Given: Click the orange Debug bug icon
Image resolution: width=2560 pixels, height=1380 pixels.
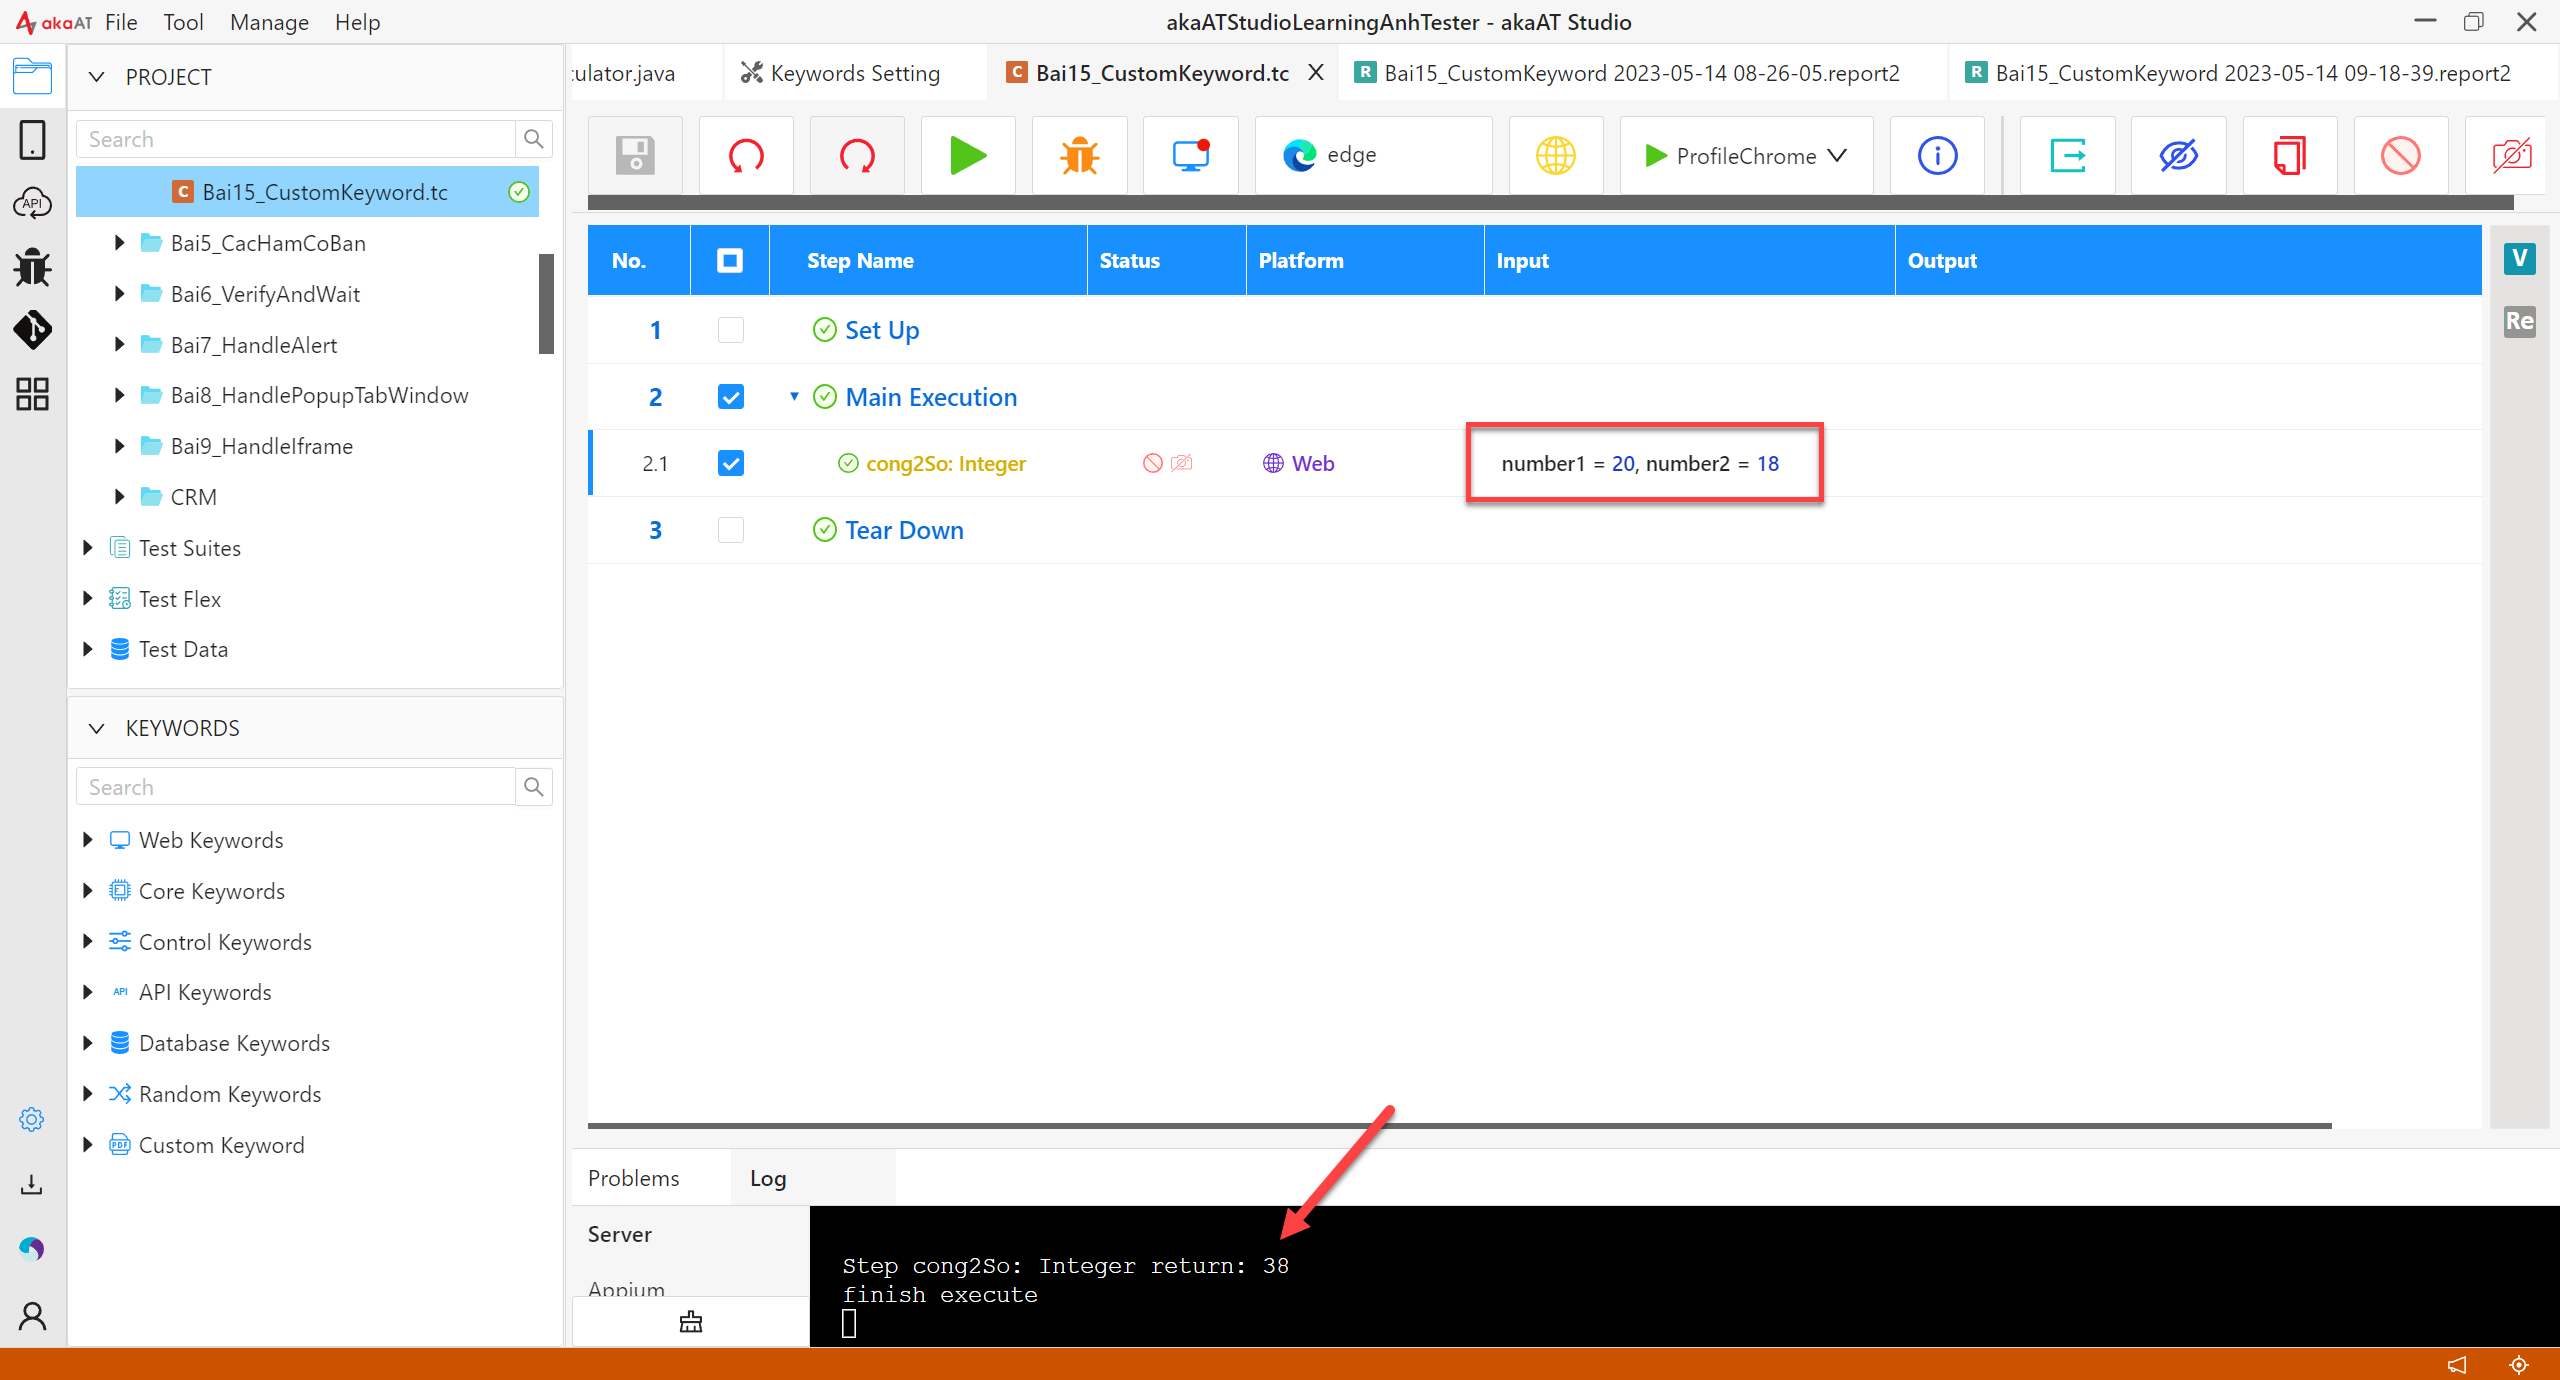Looking at the screenshot, I should point(1080,155).
